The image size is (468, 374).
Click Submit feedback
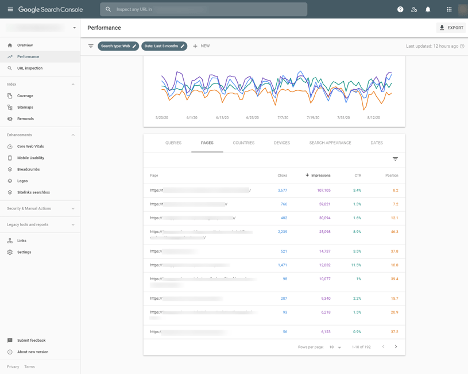(40, 340)
